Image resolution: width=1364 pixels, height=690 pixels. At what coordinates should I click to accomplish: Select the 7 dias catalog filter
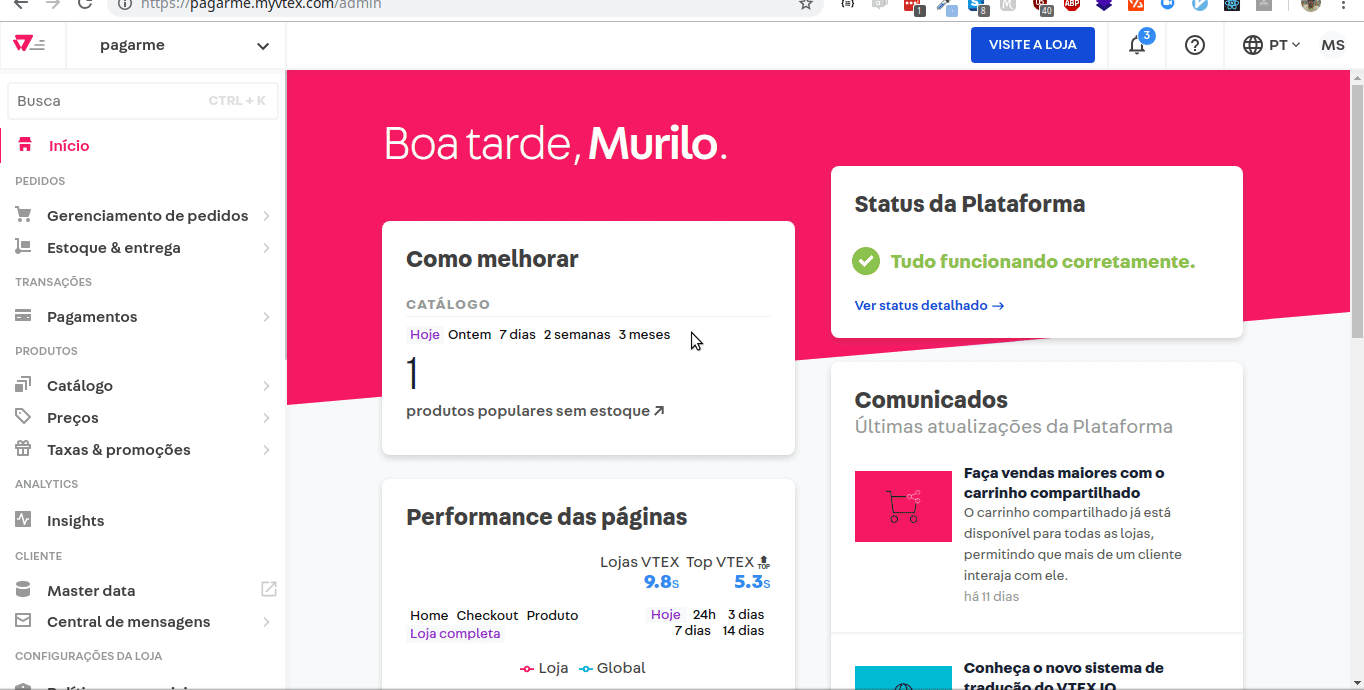pyautogui.click(x=517, y=335)
